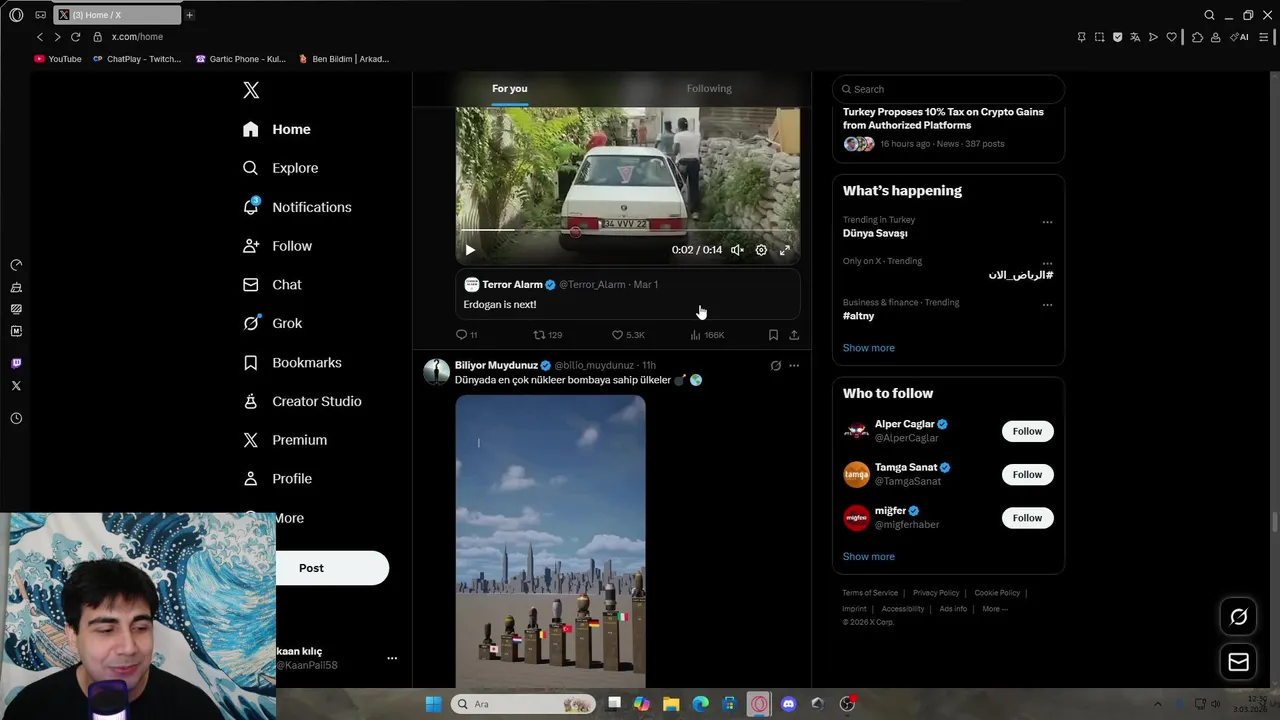The image size is (1280, 720).
Task: Open more options for Dünya Savaşı trend
Action: (1047, 222)
